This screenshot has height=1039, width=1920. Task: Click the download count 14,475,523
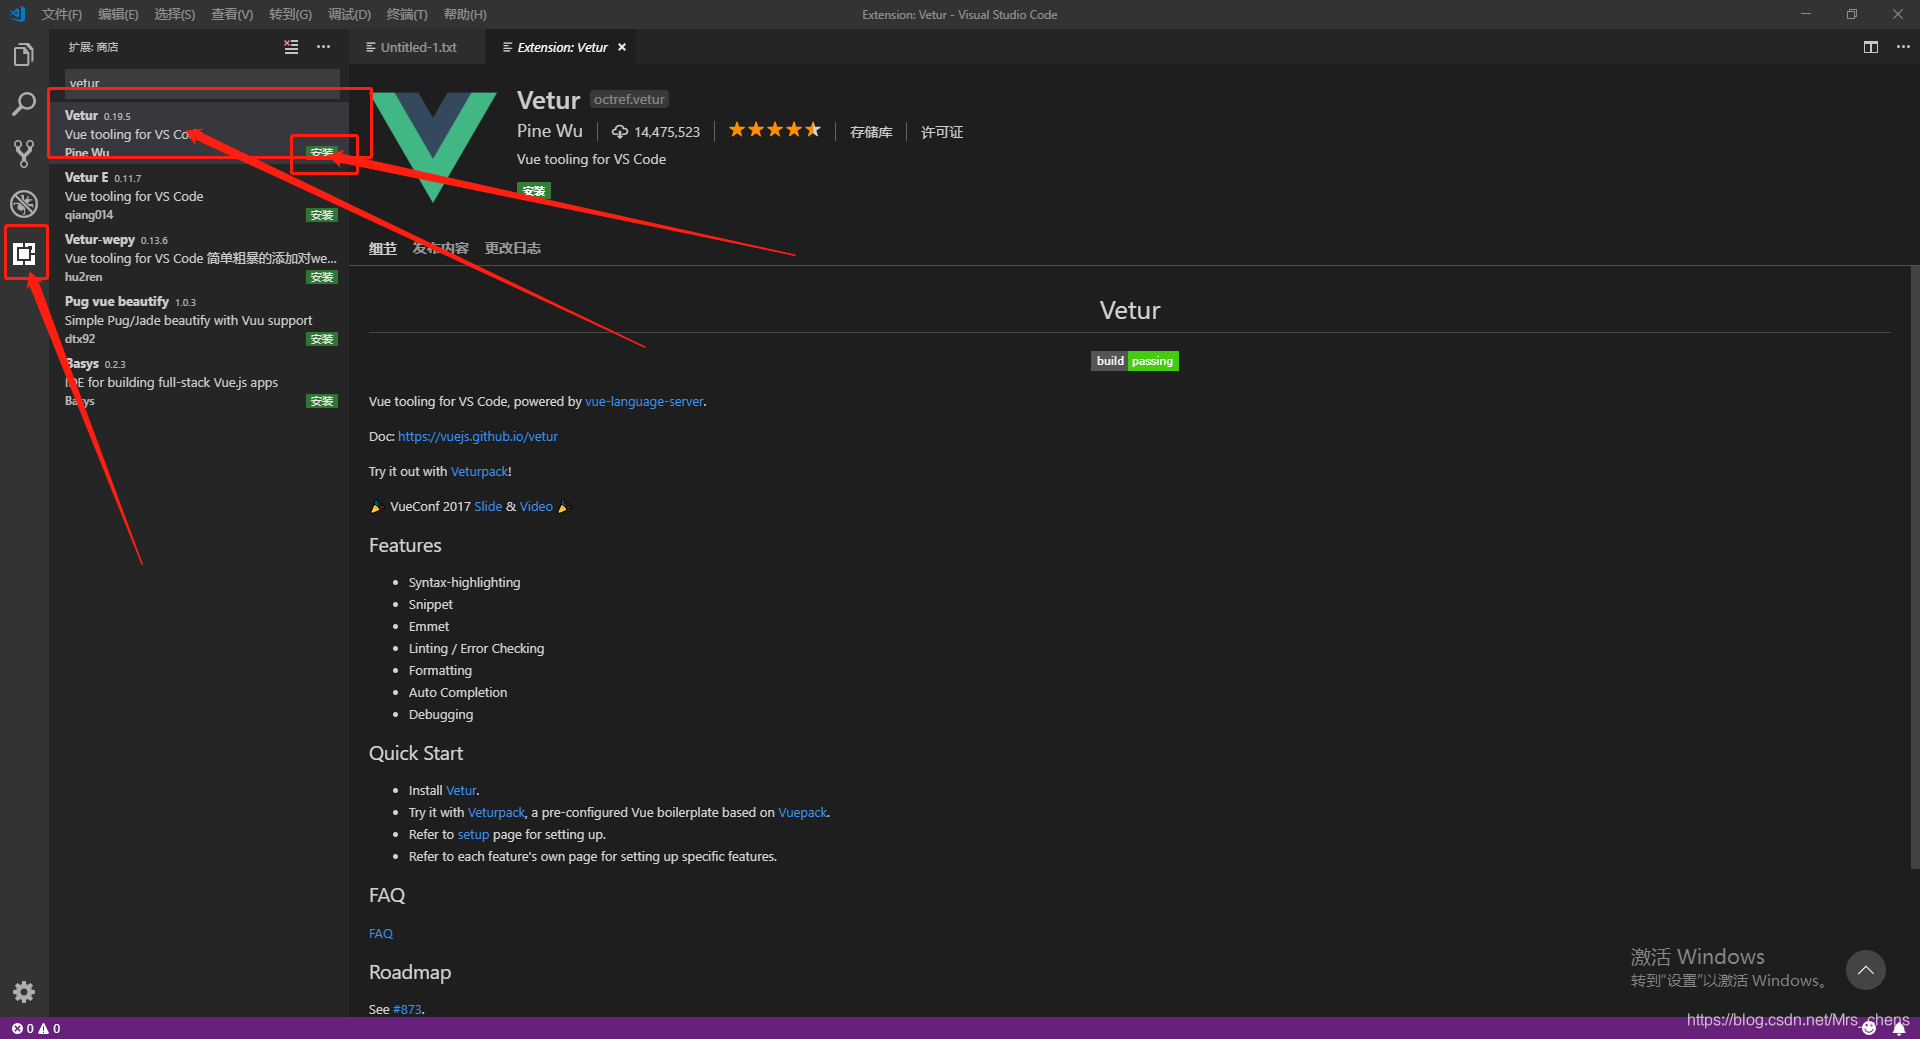point(656,132)
